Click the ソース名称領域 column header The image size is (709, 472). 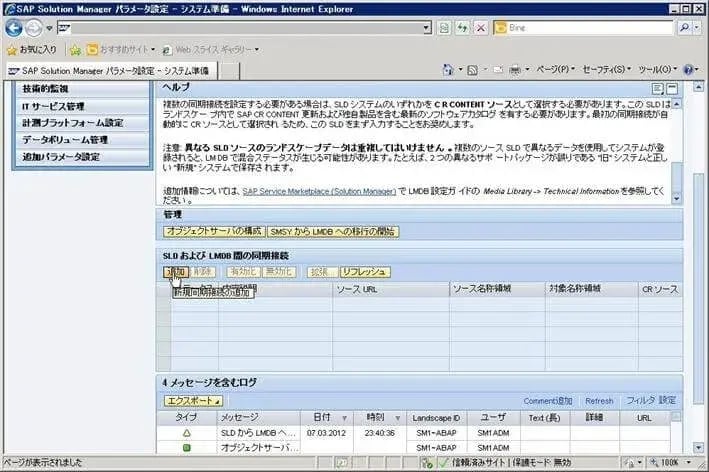coord(497,289)
